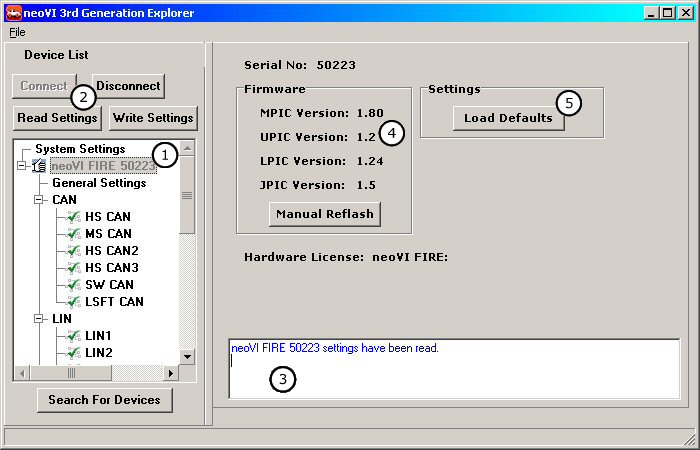This screenshot has width=700, height=450.
Task: Collapse the neoVI FIRE 50223 device node
Action: (22, 166)
